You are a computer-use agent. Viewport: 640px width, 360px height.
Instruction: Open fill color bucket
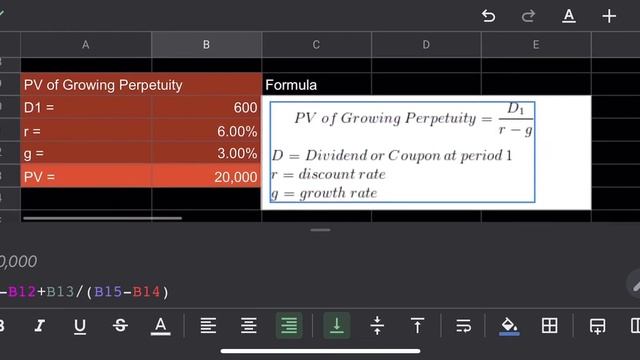(509, 326)
